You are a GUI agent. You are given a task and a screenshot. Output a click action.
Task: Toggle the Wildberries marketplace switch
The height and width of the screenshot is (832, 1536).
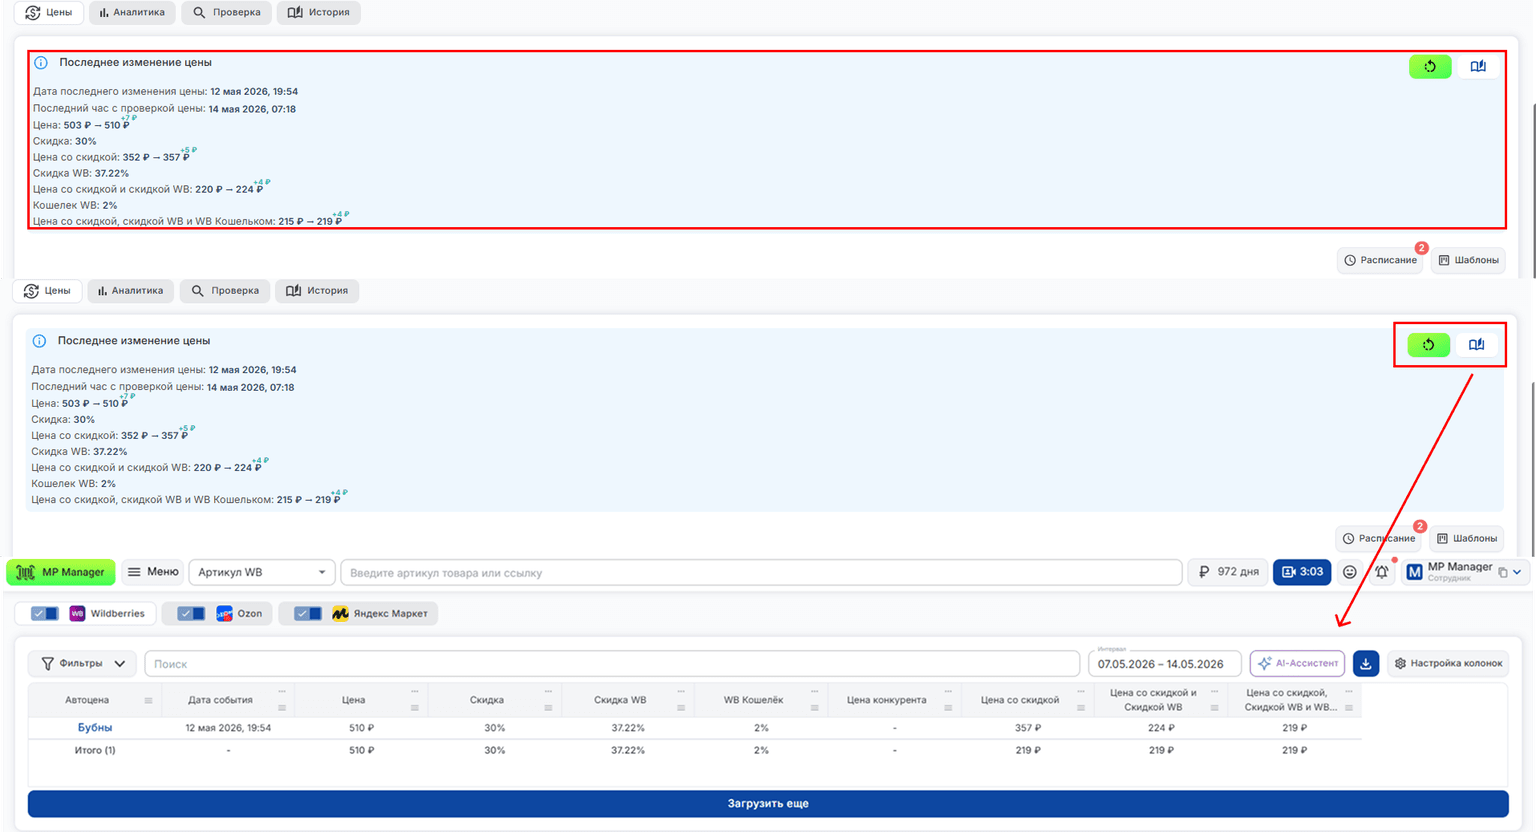coord(44,613)
